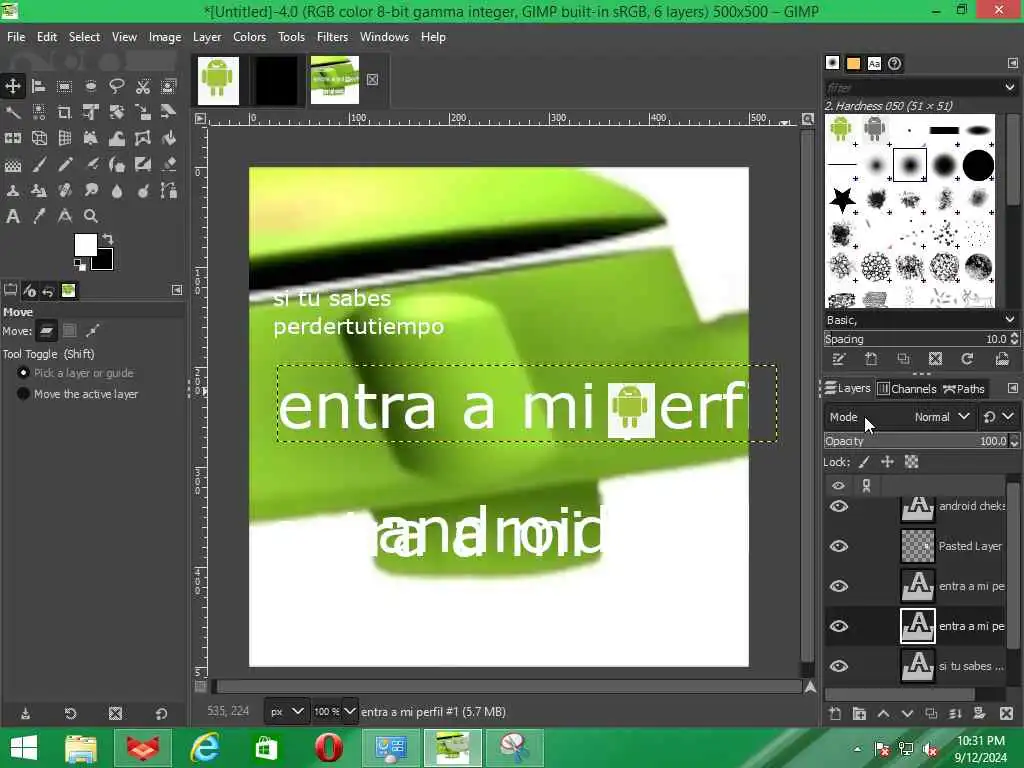This screenshot has height=768, width=1024.
Task: Select the Fuzzy Select wand tool
Action: pos(12,112)
